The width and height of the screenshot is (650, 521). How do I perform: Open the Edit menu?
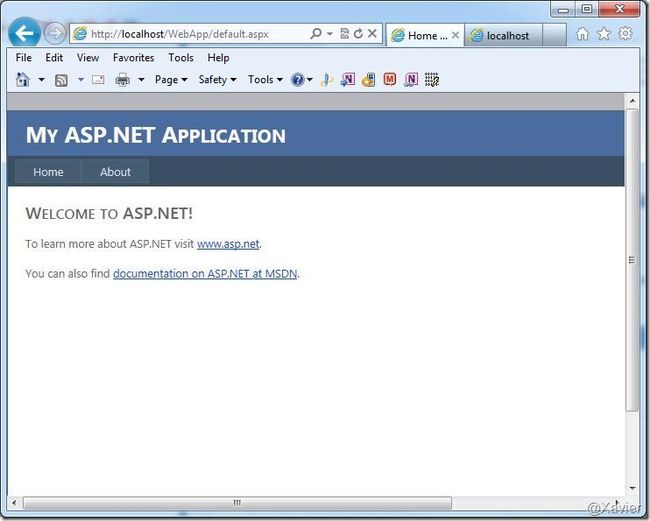click(54, 58)
